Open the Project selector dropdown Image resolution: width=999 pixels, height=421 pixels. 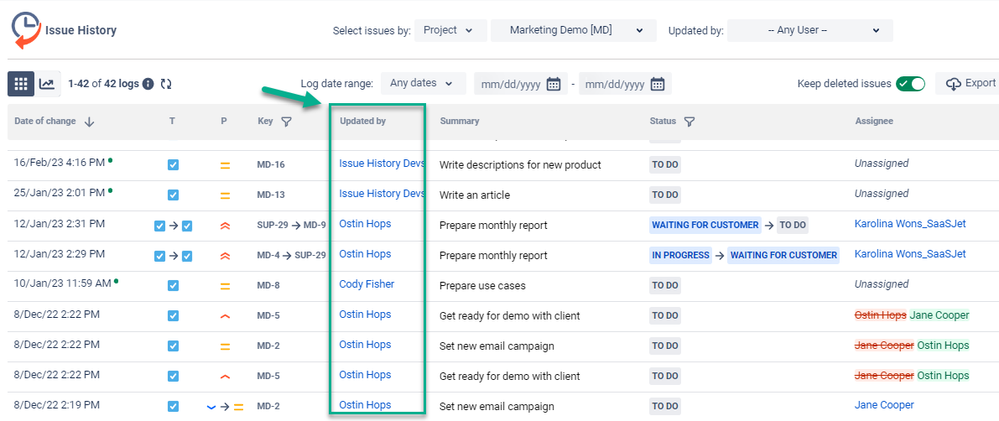[x=450, y=31]
